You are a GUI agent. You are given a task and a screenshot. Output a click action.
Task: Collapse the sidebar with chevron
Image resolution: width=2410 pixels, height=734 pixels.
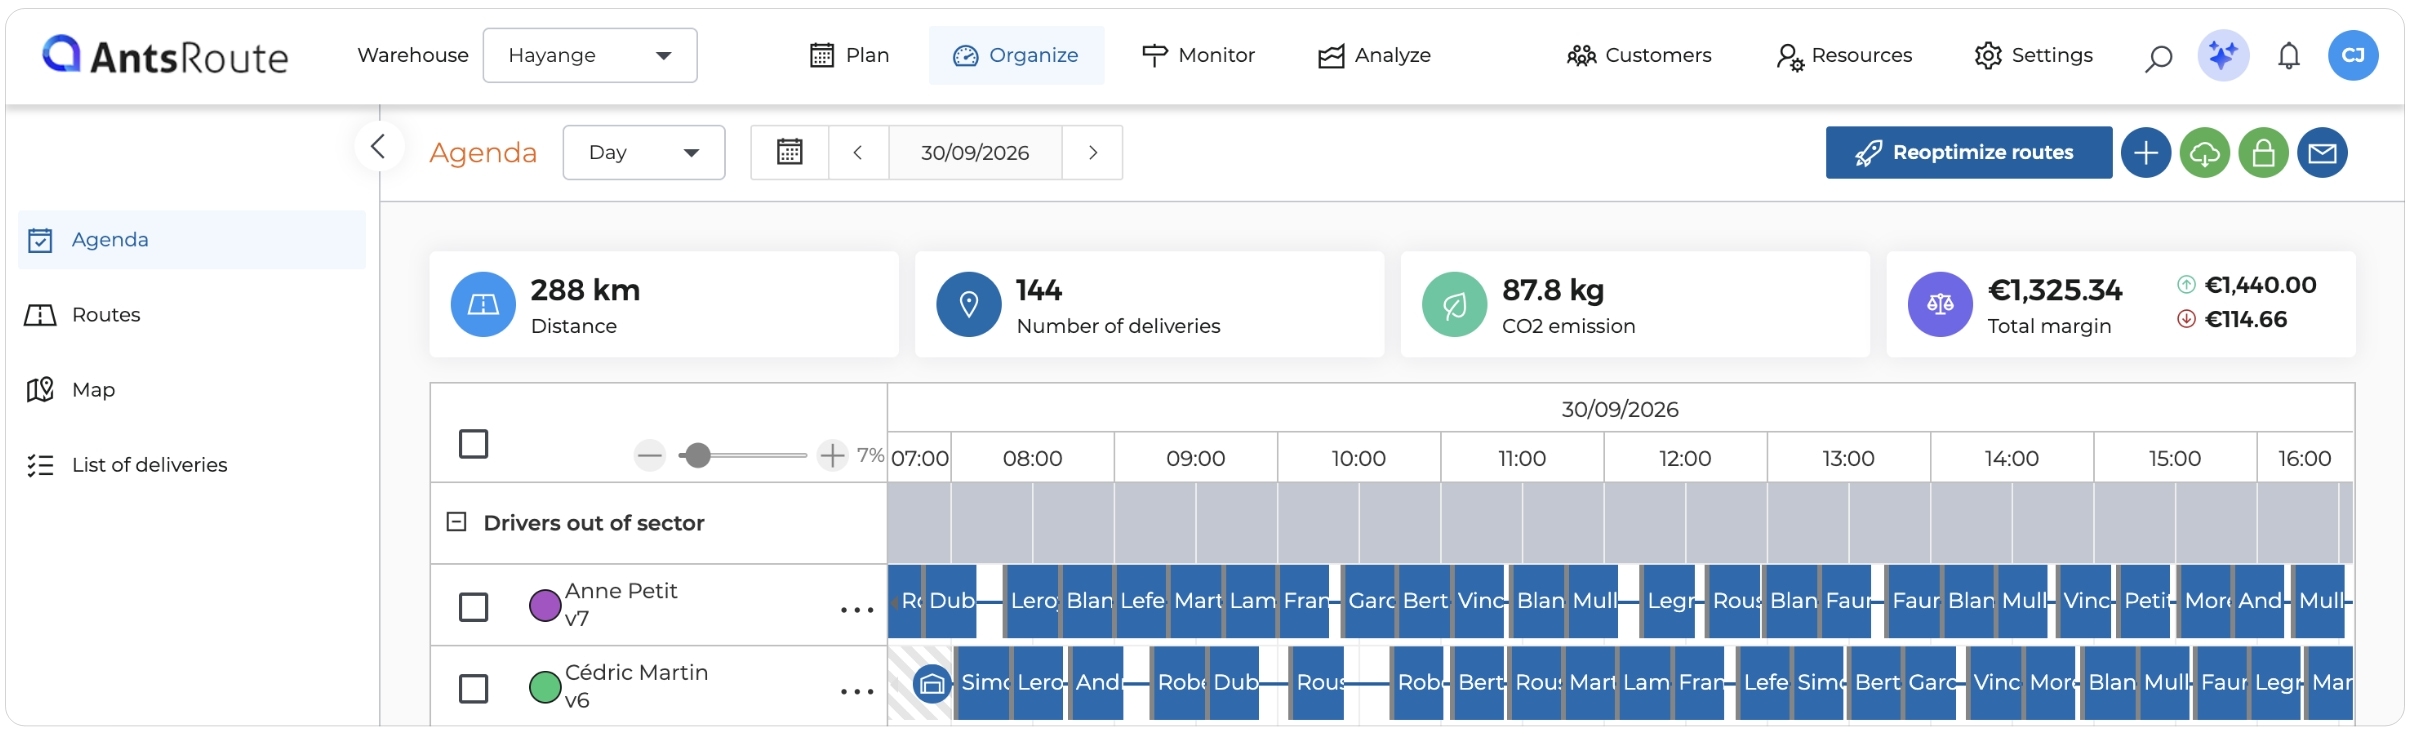tap(379, 147)
